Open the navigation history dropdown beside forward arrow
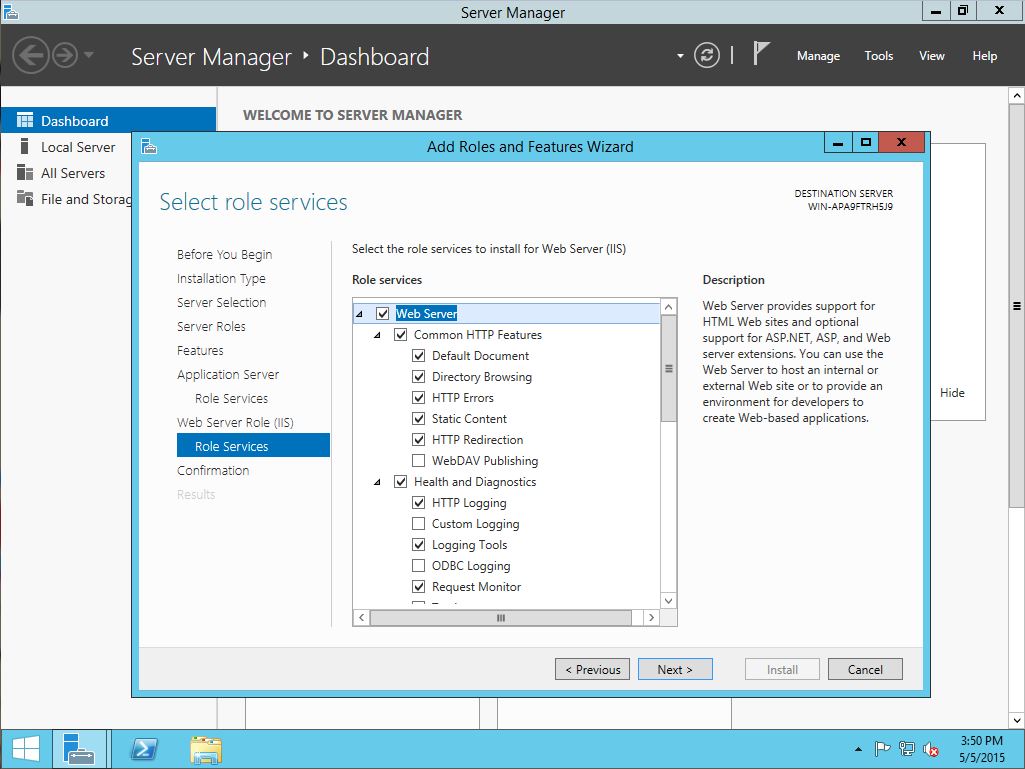The image size is (1025, 769). [89, 55]
